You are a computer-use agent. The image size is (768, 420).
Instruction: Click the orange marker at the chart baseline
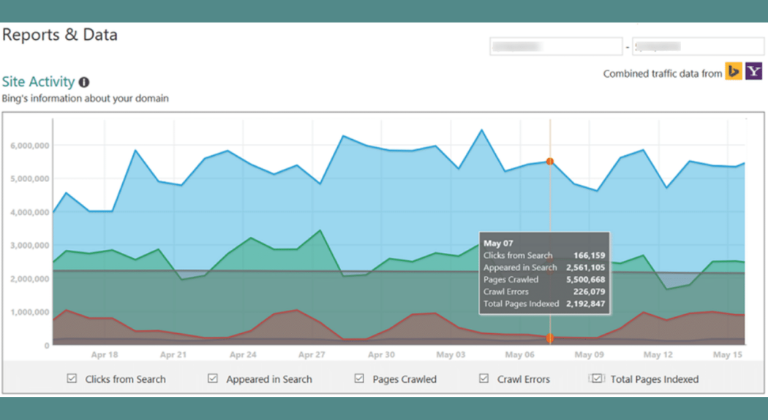(x=549, y=339)
